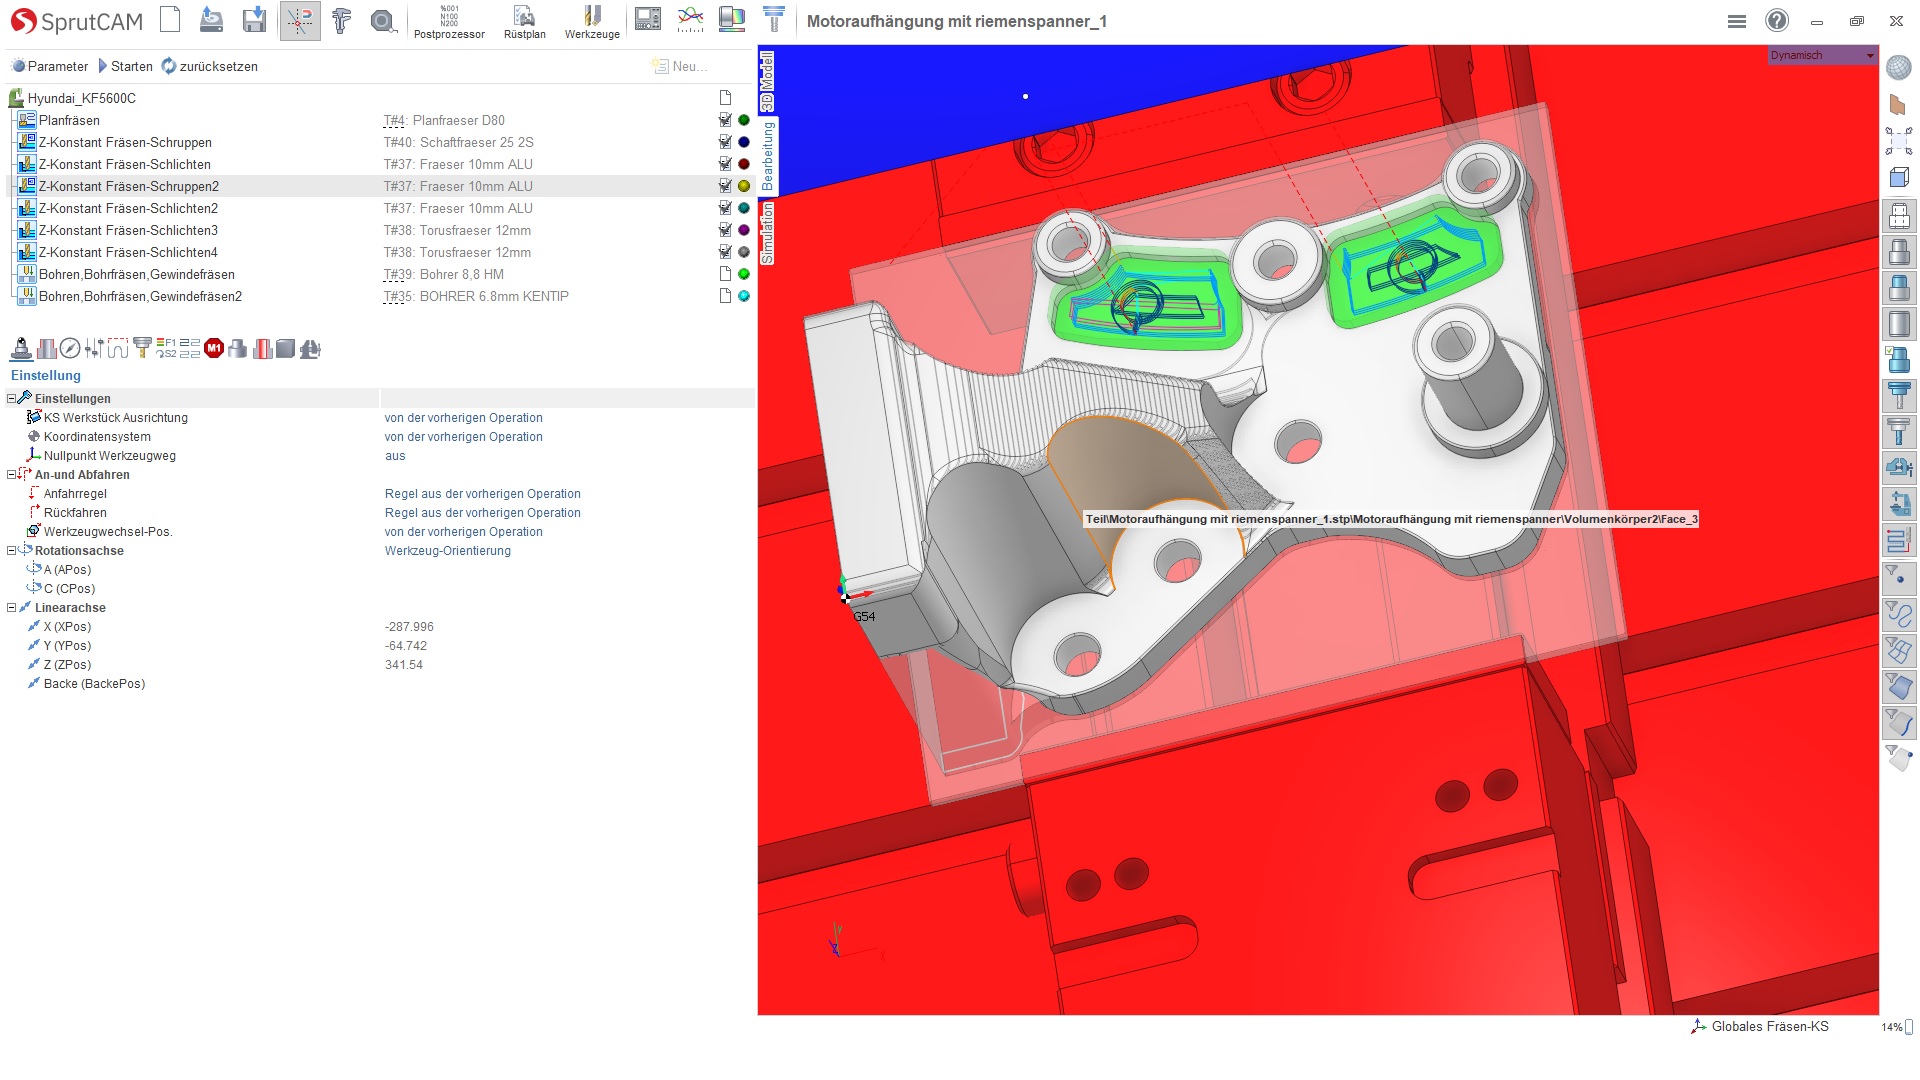Click the Starten button
Viewport: 1920px width, 1080px height.
125,66
